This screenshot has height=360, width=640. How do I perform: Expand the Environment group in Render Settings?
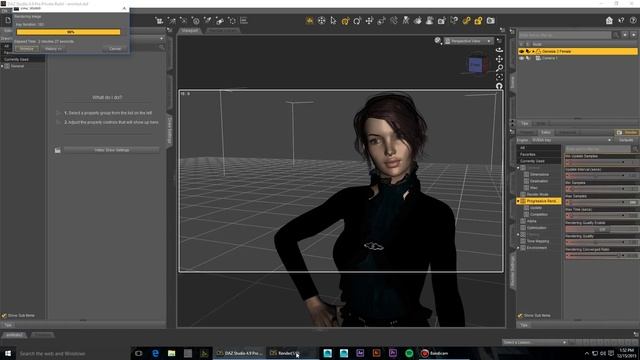pyautogui.click(x=518, y=248)
